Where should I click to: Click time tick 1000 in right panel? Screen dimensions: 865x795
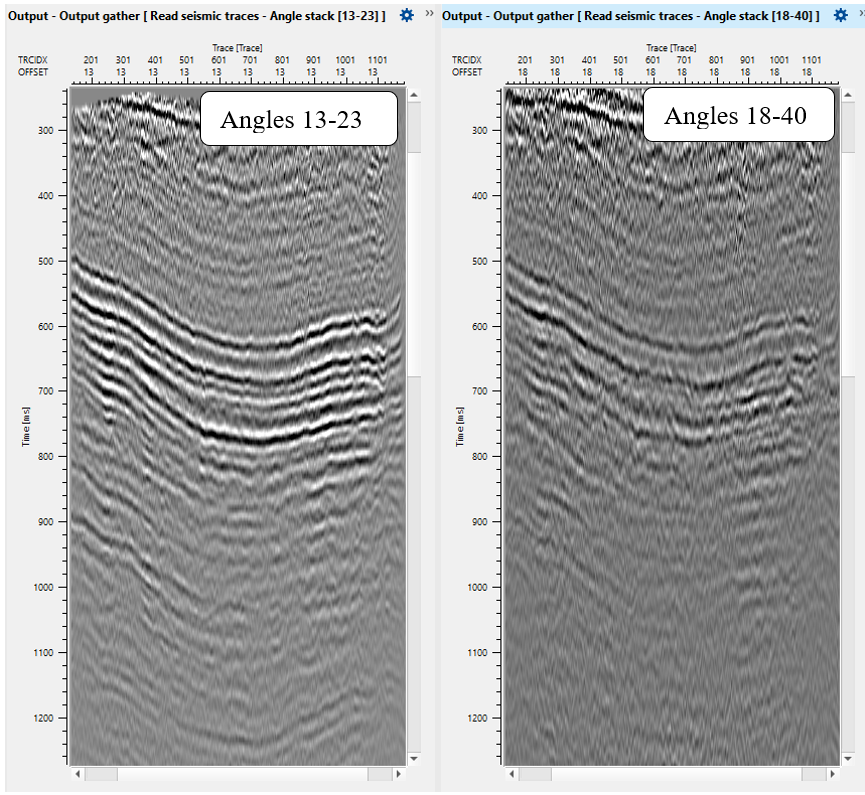[x=477, y=587]
